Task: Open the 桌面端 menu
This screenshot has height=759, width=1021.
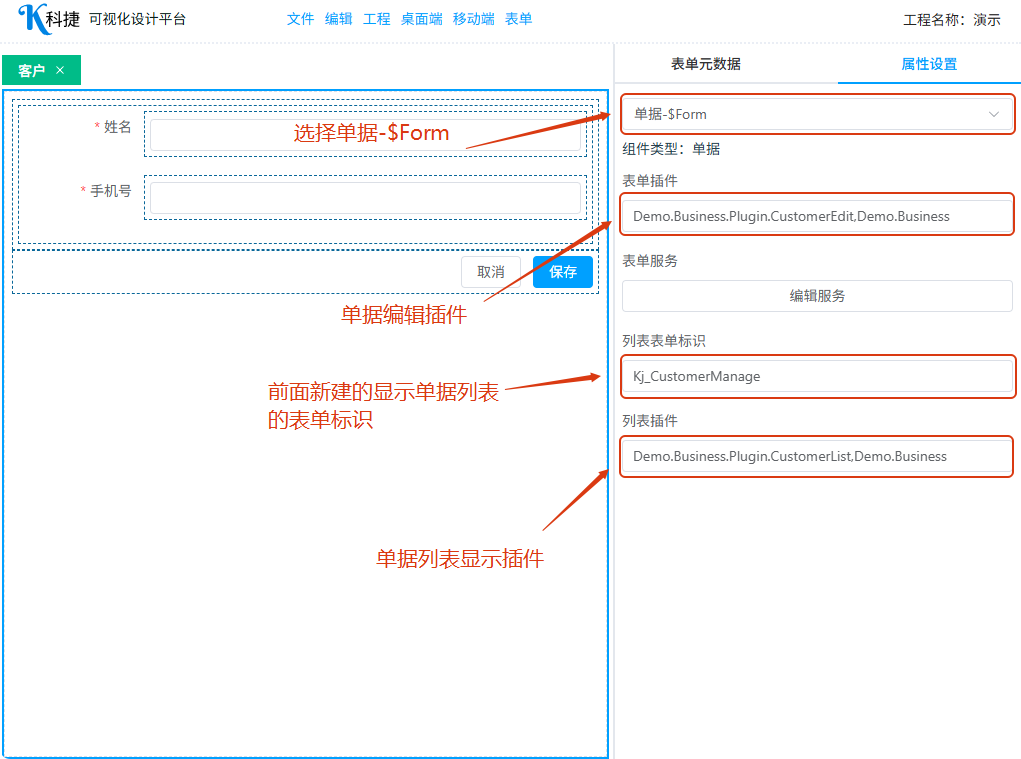Action: [421, 19]
